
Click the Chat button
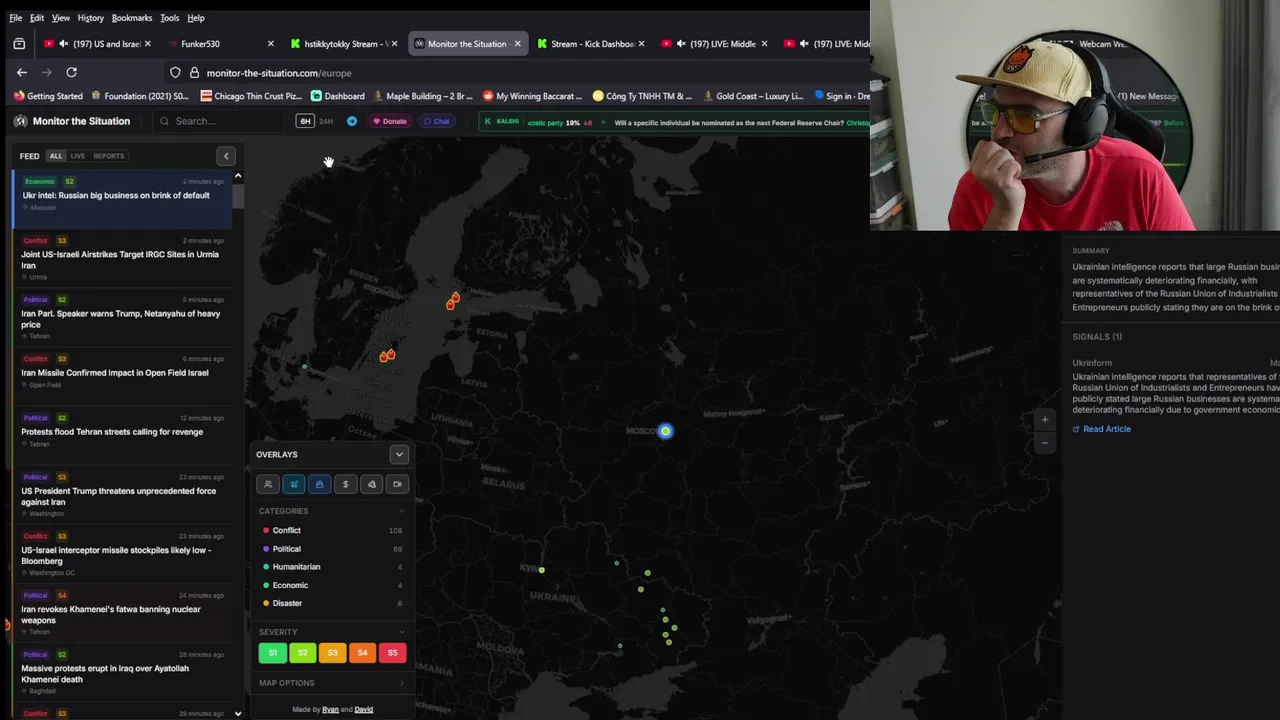pyautogui.click(x=436, y=121)
